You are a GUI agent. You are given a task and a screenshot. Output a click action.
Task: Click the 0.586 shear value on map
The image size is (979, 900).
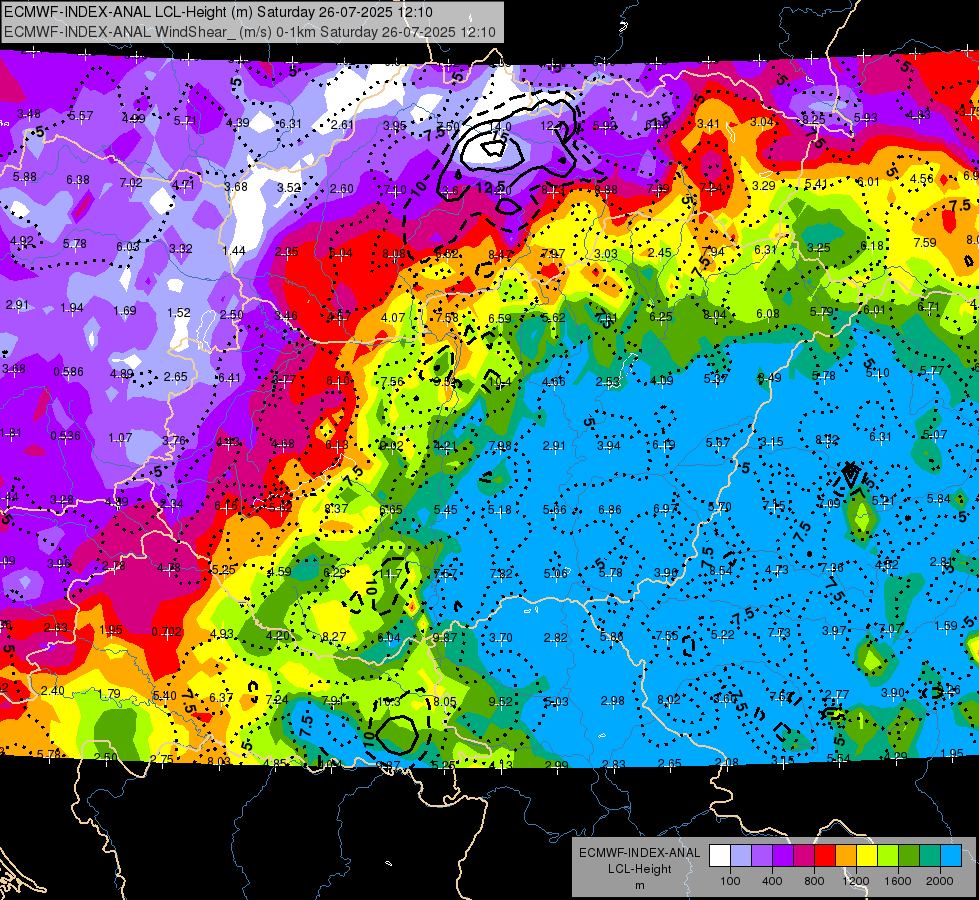click(x=68, y=372)
